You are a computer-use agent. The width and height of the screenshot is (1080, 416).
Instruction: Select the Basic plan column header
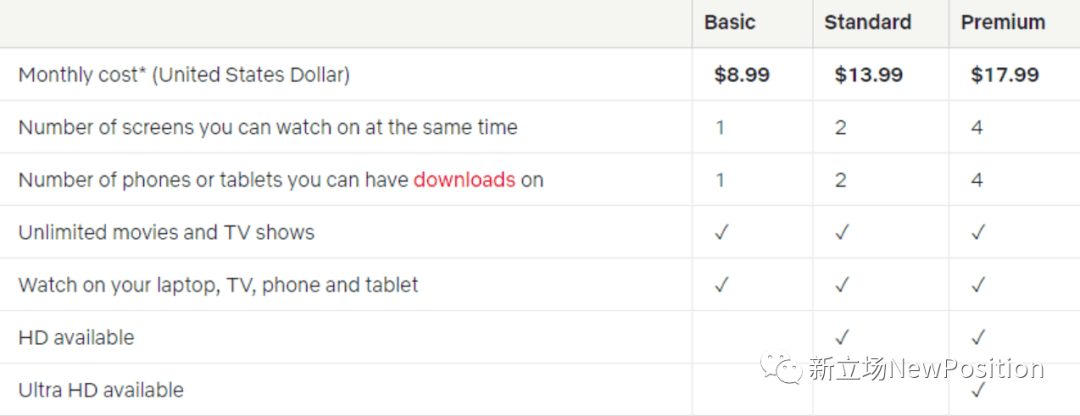729,22
